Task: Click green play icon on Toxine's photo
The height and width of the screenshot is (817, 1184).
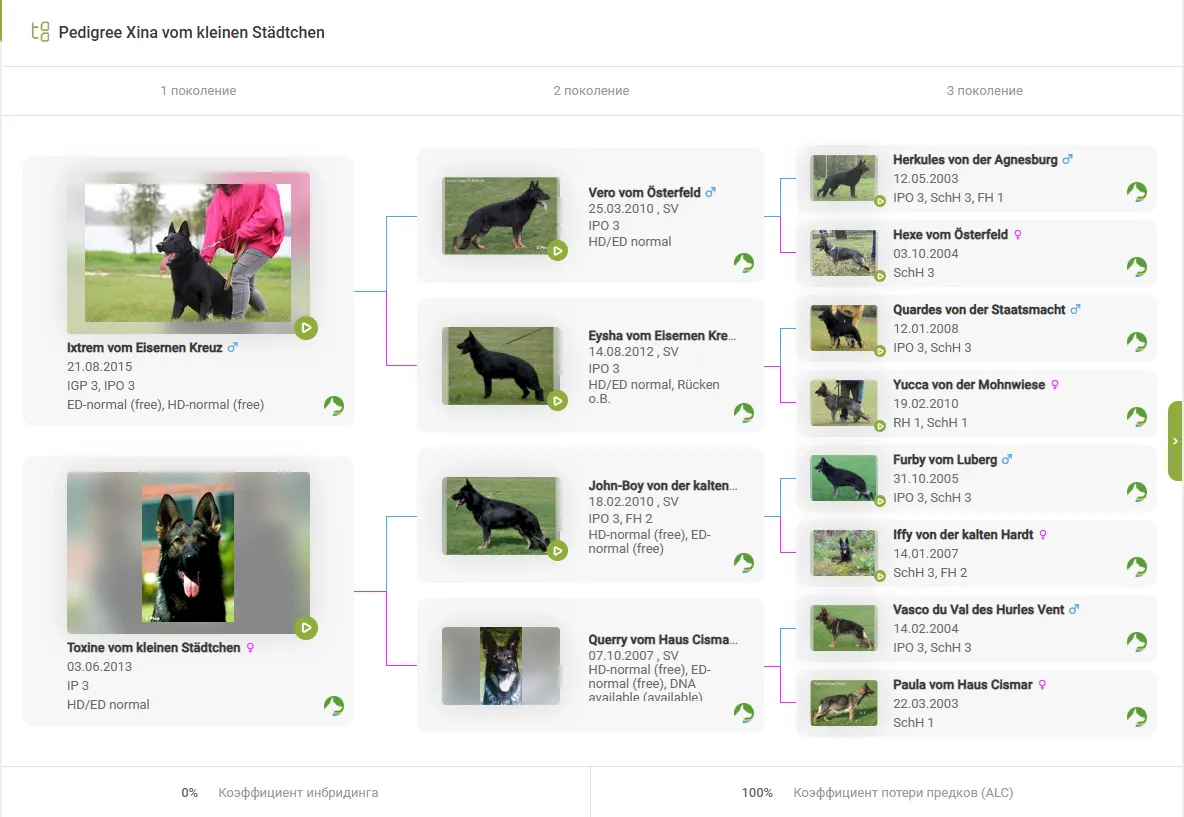Action: click(306, 628)
